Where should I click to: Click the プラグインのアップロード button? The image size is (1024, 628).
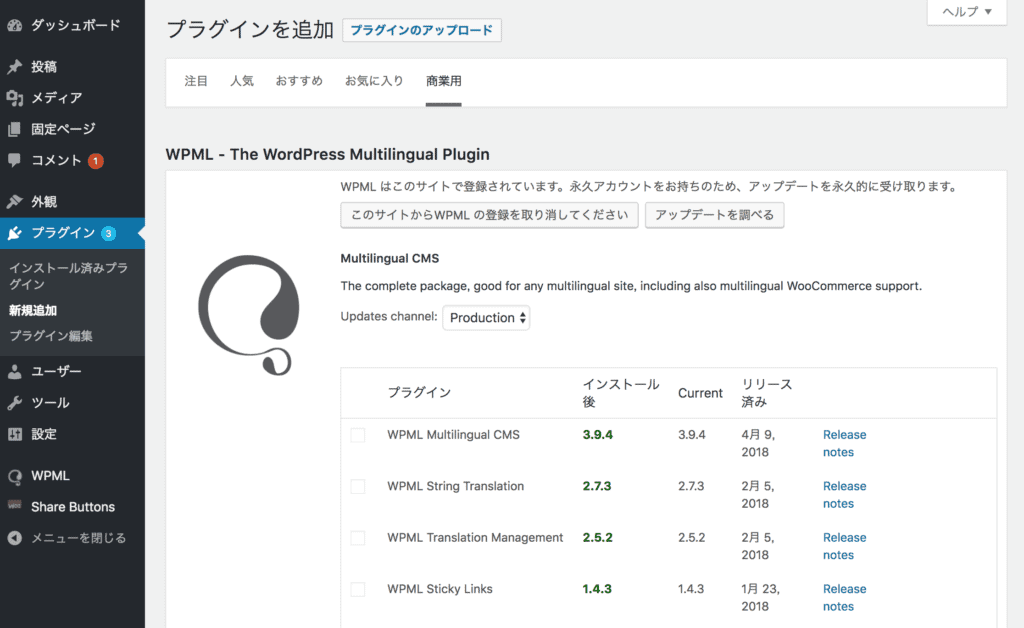422,30
